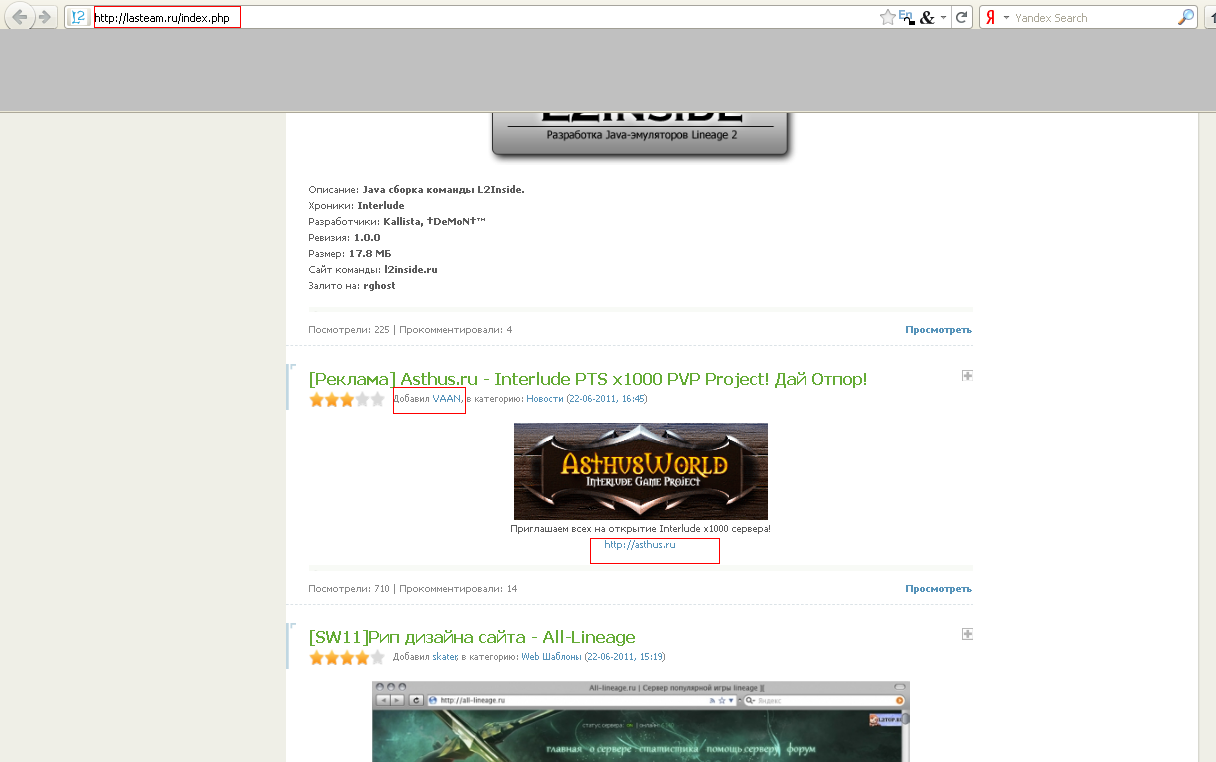Click 'Приглашаем всех на открытие Interlude x1000 сервера!' text
1216x762 pixels.
pyautogui.click(x=641, y=529)
